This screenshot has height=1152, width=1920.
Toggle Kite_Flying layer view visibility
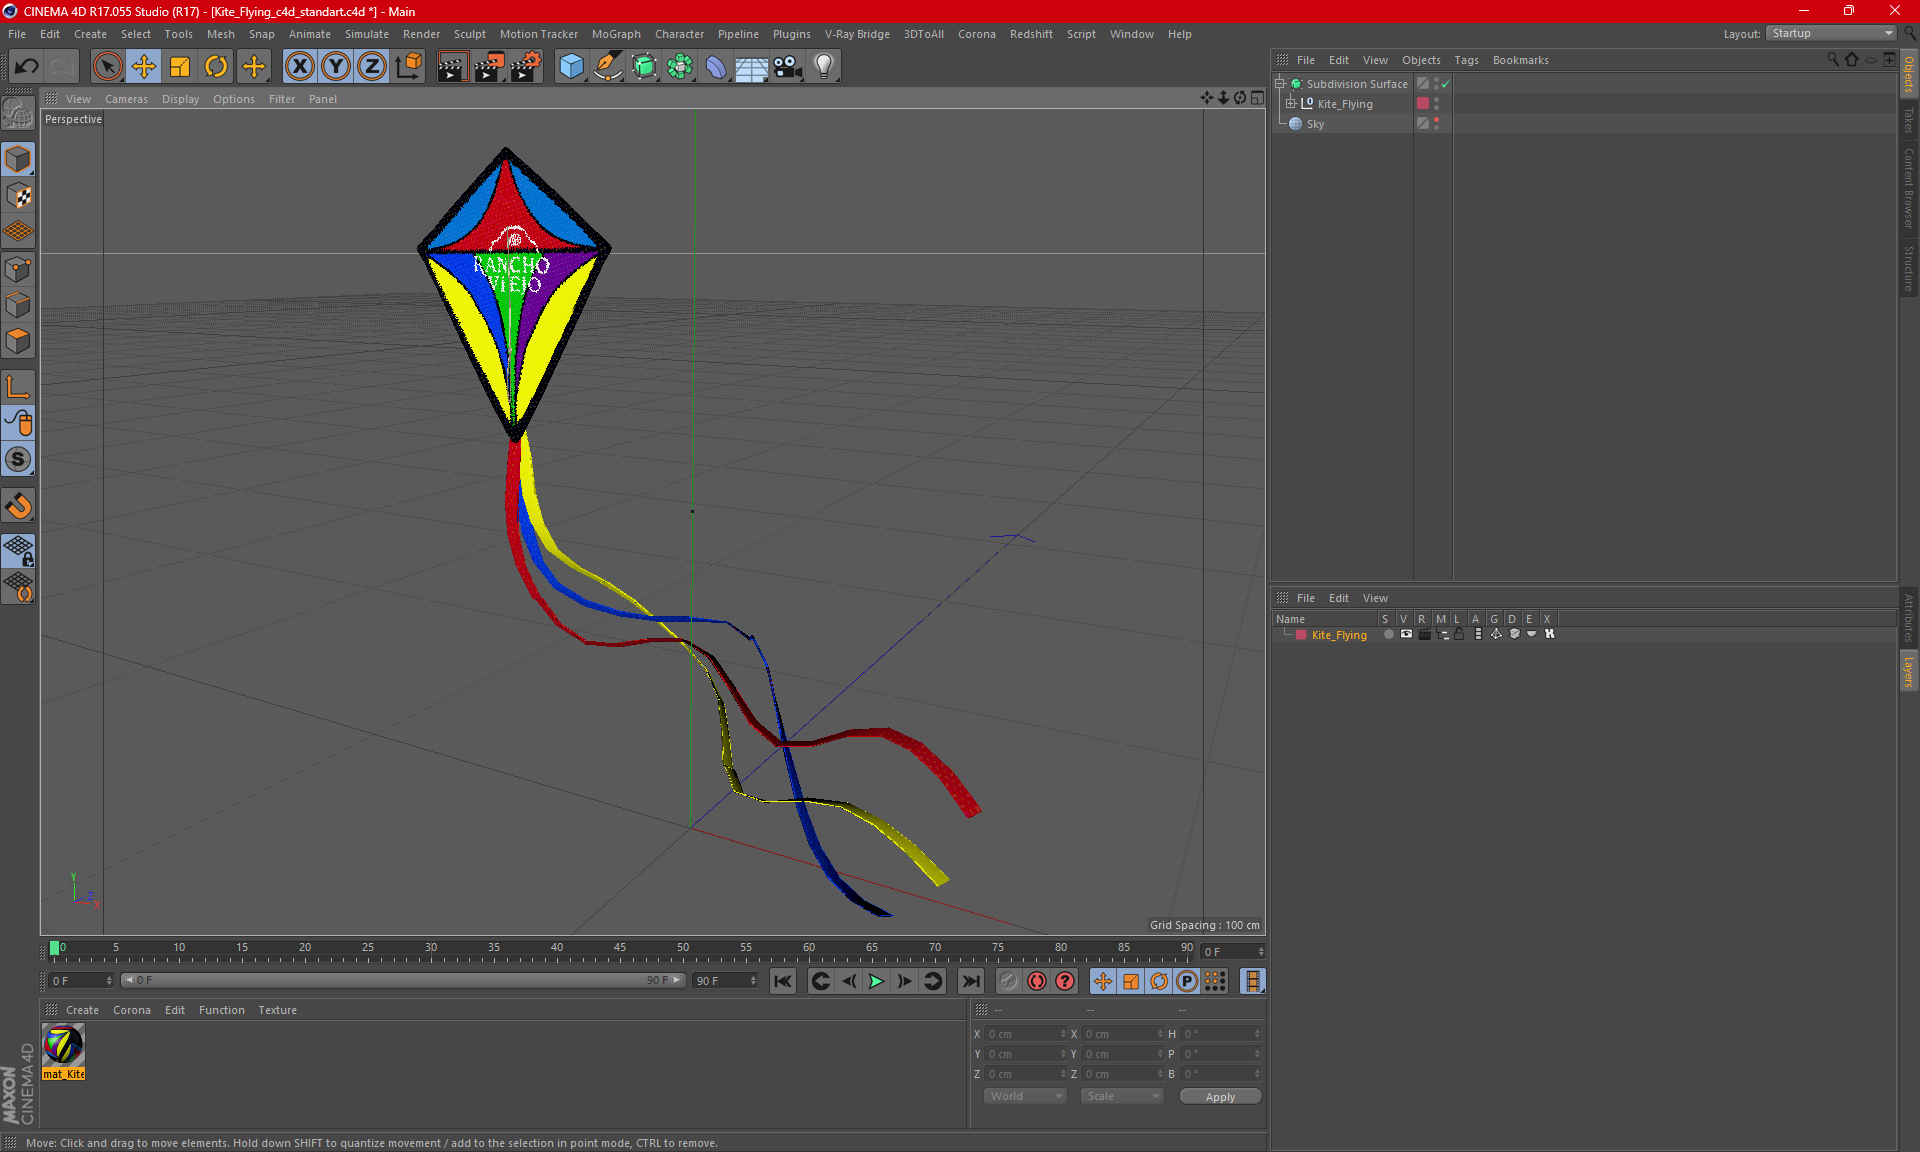coord(1406,634)
